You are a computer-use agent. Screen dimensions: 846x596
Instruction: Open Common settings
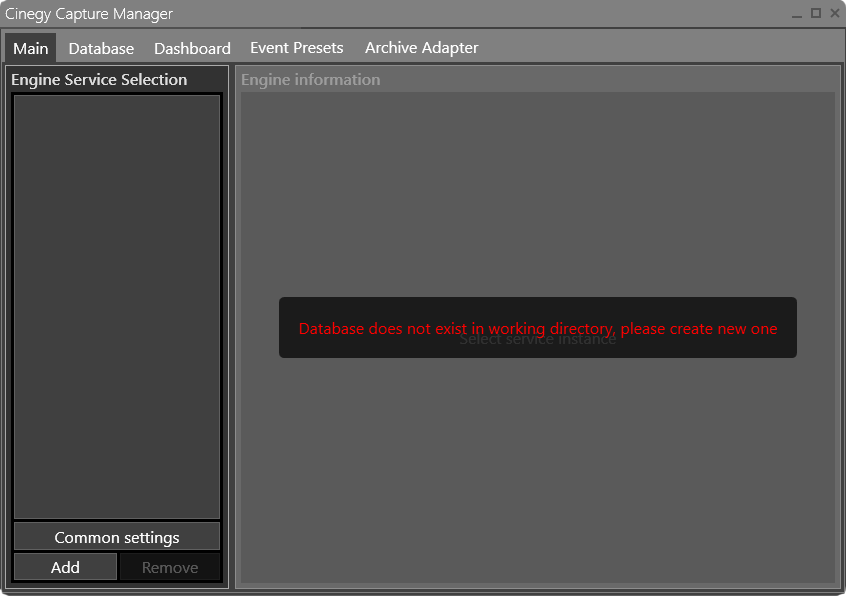117,537
